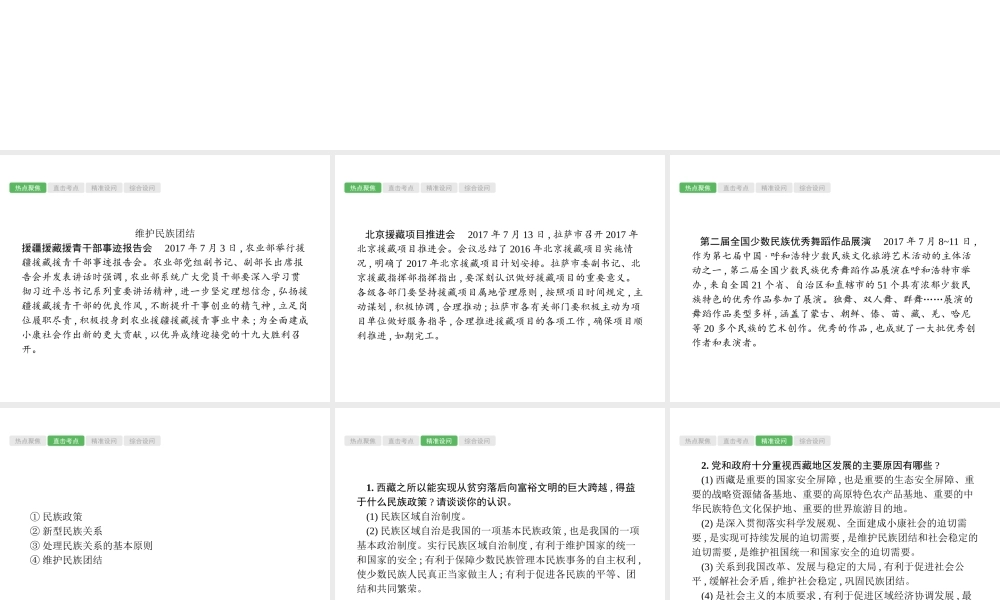Image resolution: width=1000 pixels, height=600 pixels.
Task: Pick 热点聚焦 tab on question 2 党和政府 slide
Action: [x=698, y=441]
